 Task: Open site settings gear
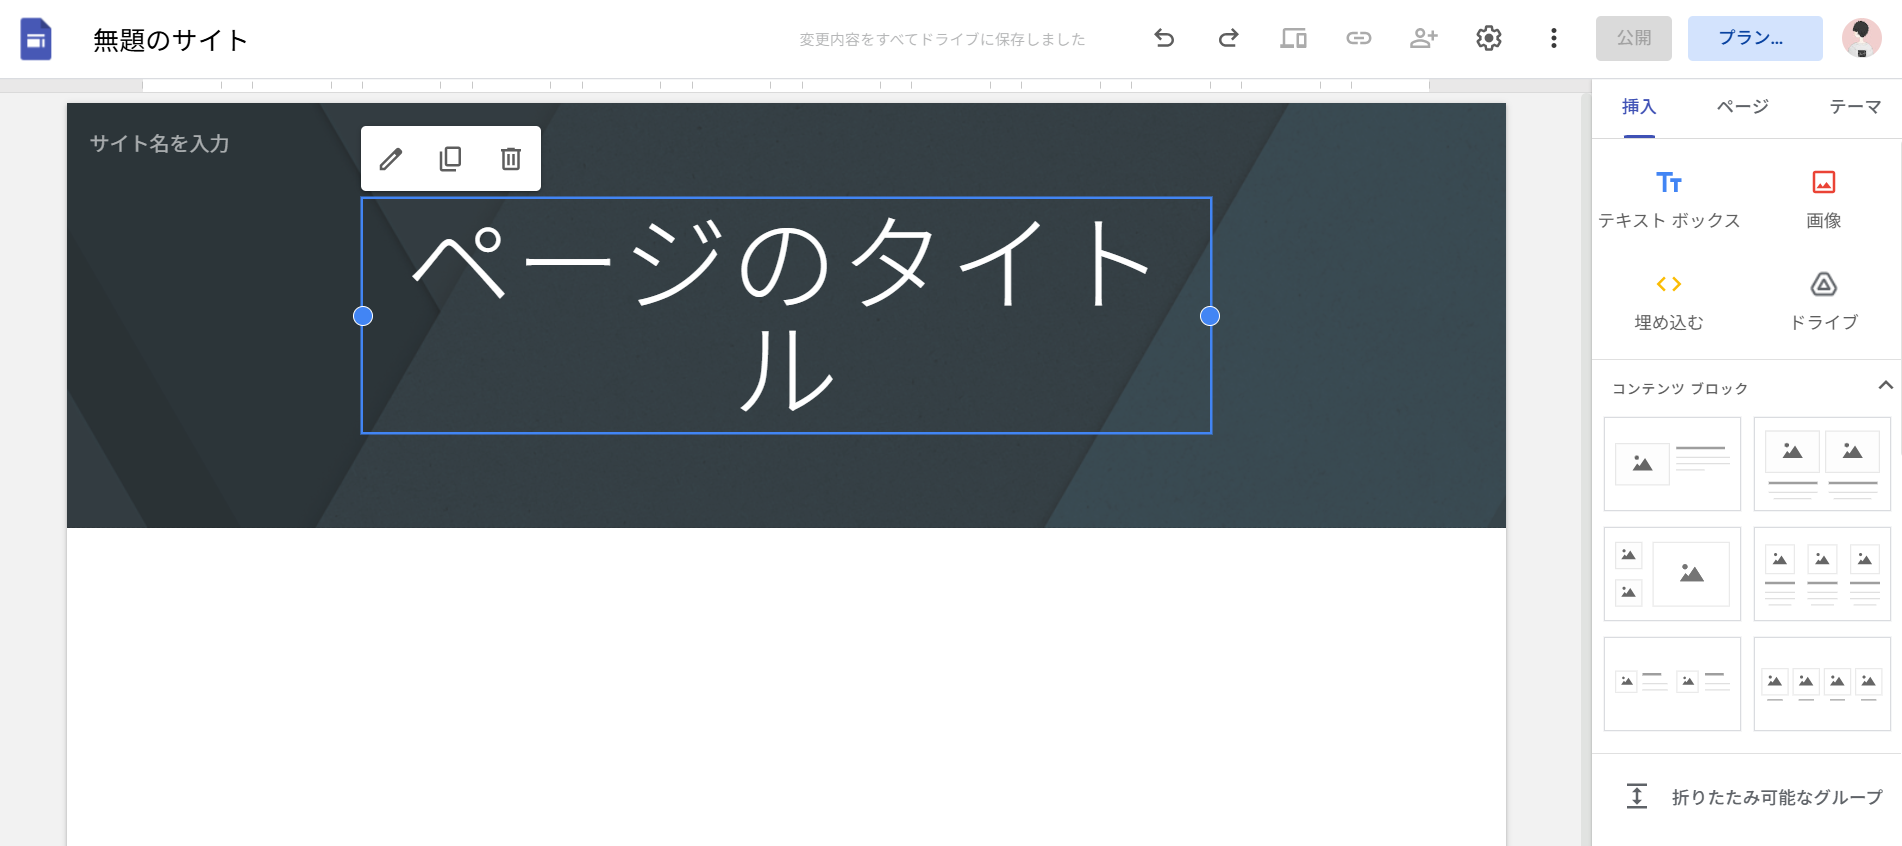pos(1488,38)
